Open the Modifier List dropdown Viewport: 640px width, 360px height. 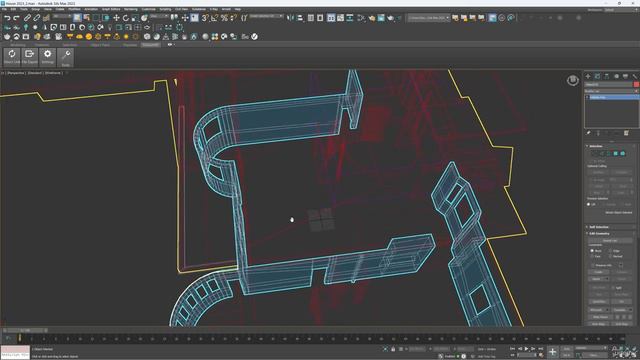611,91
